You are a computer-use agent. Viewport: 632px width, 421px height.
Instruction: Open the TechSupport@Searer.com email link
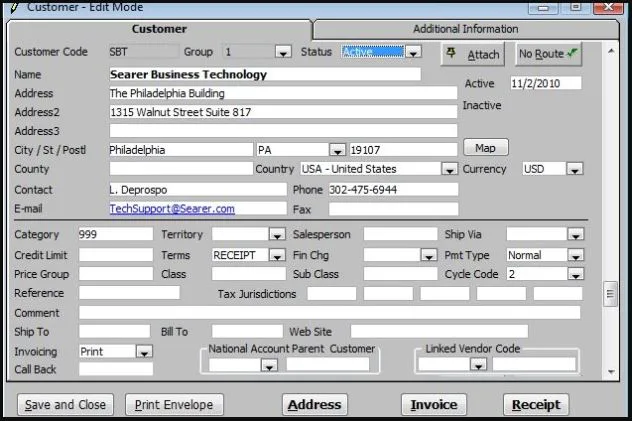click(x=172, y=209)
